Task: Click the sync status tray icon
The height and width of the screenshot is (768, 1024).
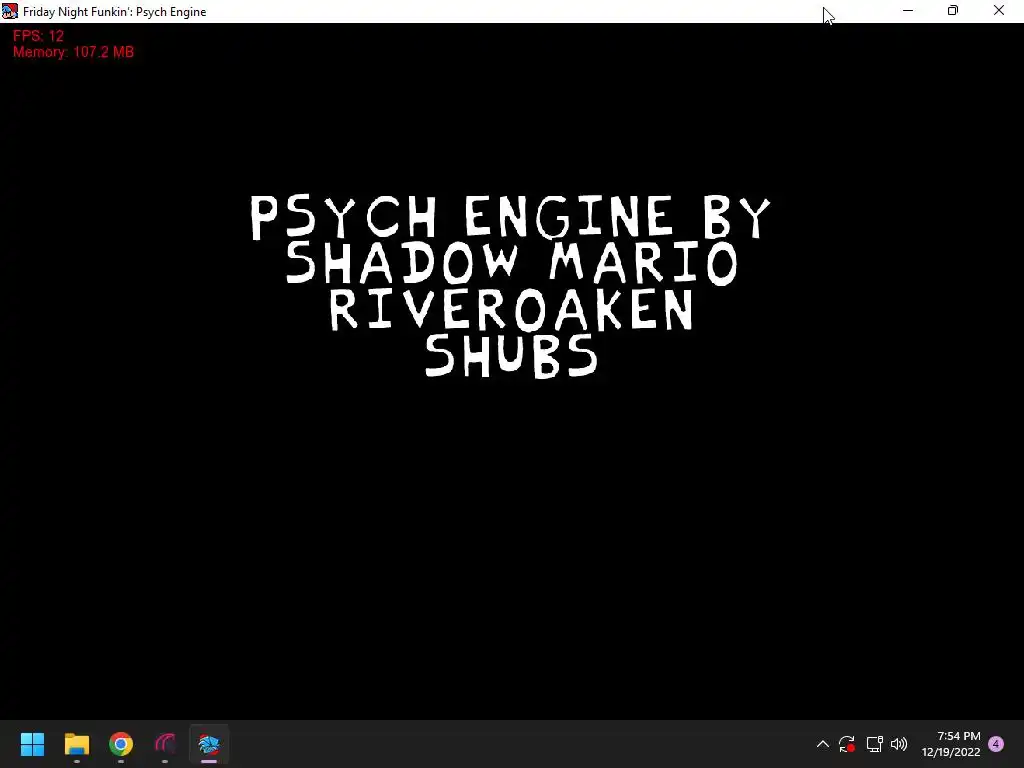Action: 847,744
